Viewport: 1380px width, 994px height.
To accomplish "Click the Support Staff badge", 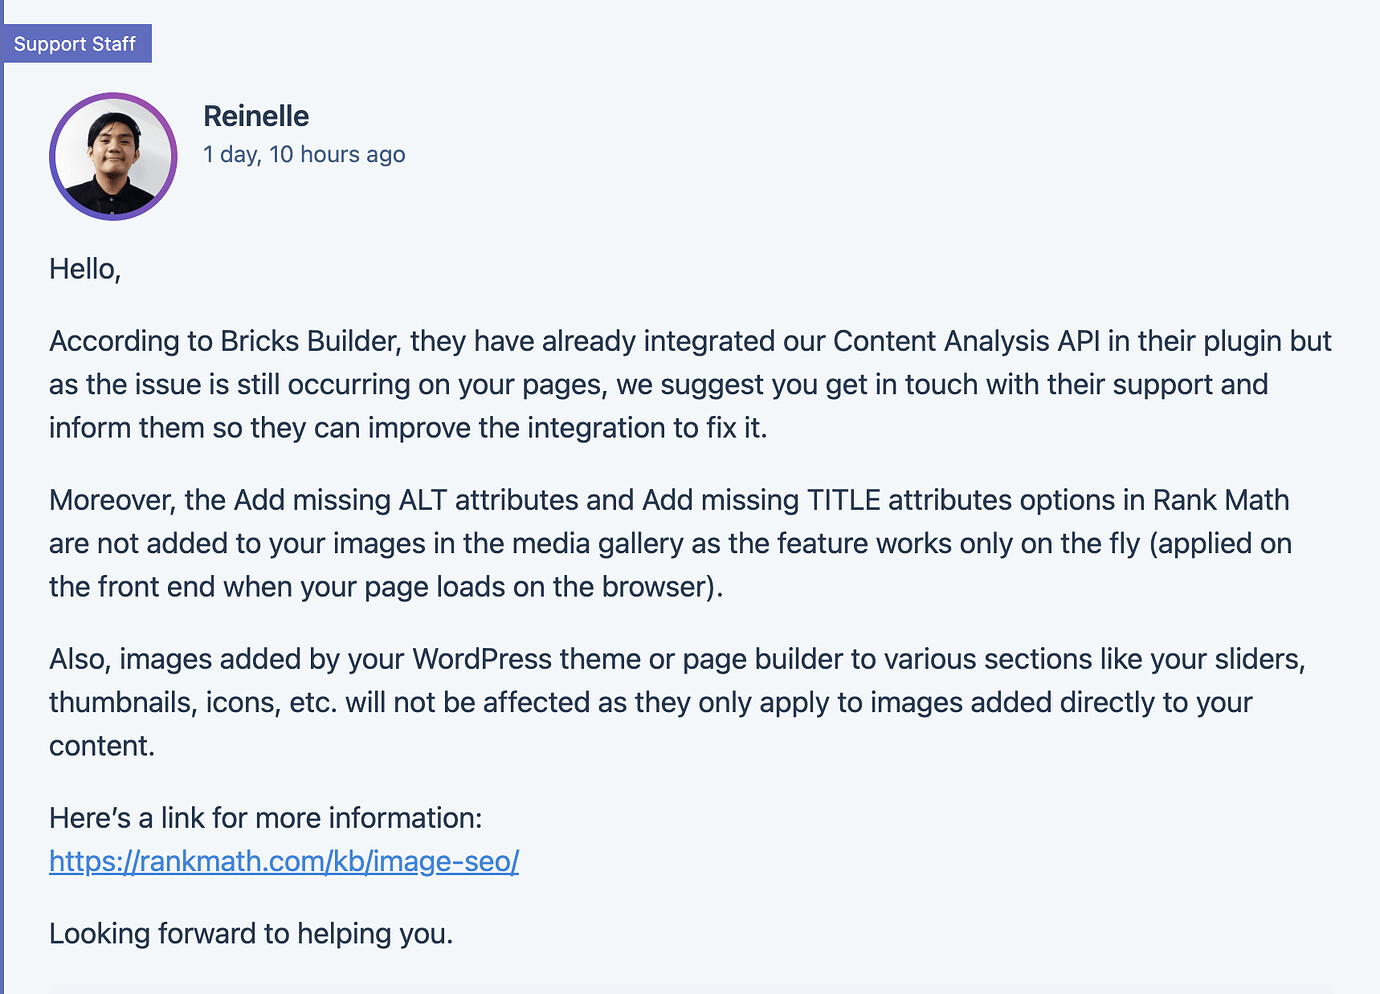I will tap(75, 44).
